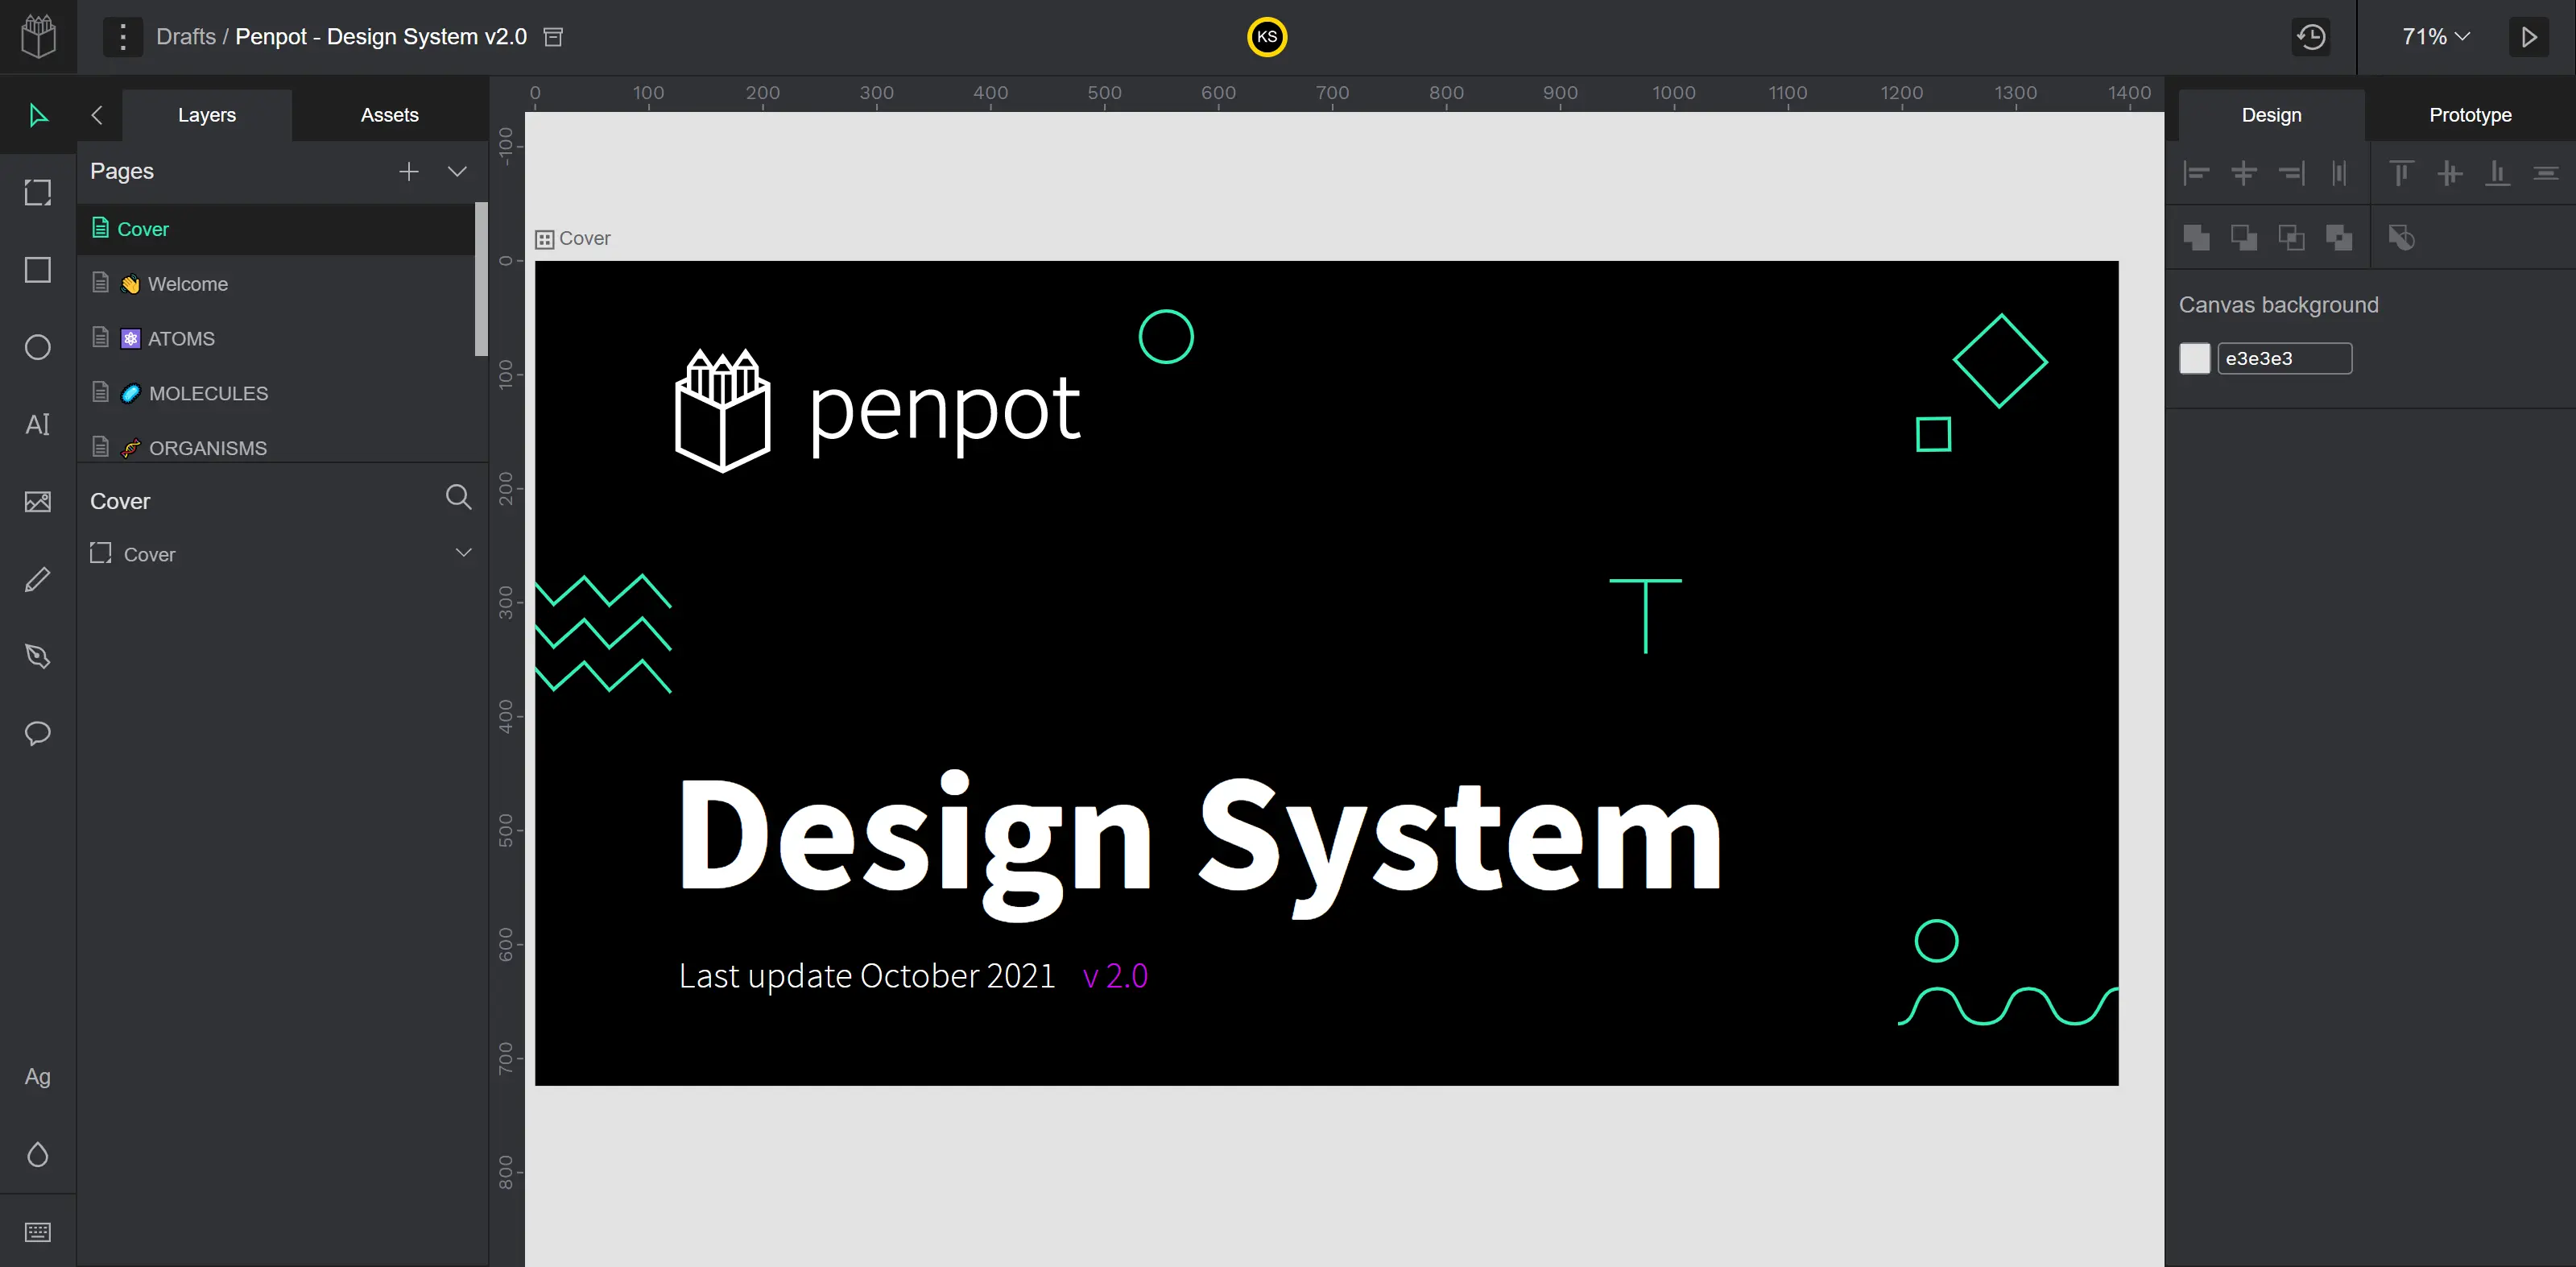Align top edges icon

2401,173
